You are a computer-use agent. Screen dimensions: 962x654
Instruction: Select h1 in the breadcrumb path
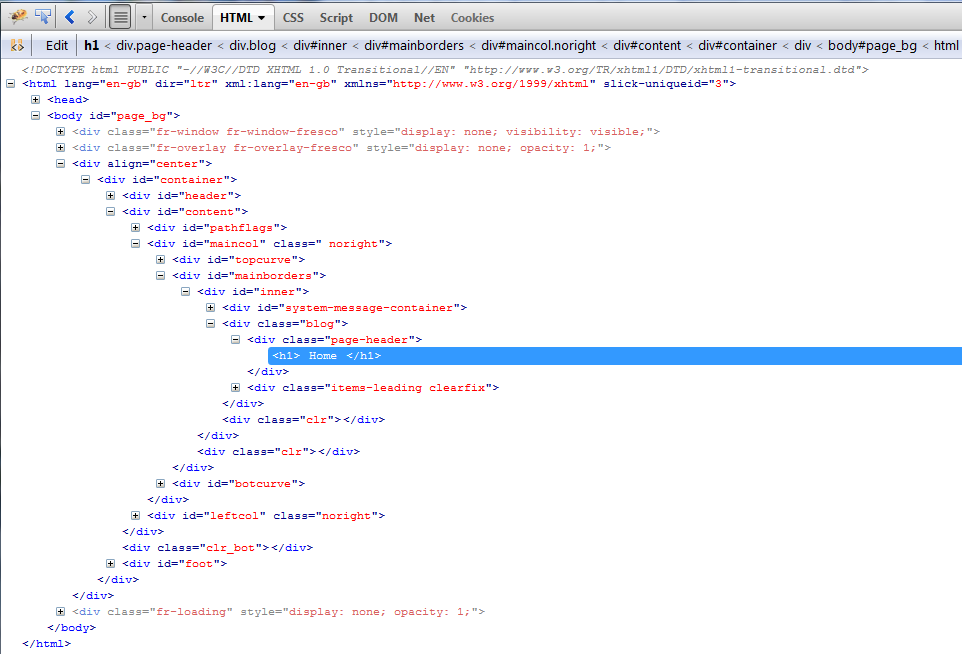pyautogui.click(x=91, y=45)
